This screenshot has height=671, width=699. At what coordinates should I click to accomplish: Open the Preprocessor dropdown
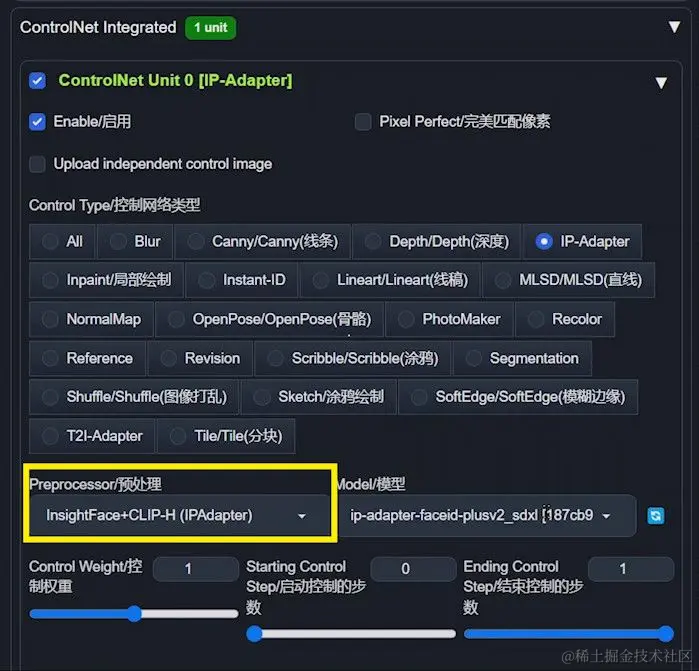[x=180, y=515]
